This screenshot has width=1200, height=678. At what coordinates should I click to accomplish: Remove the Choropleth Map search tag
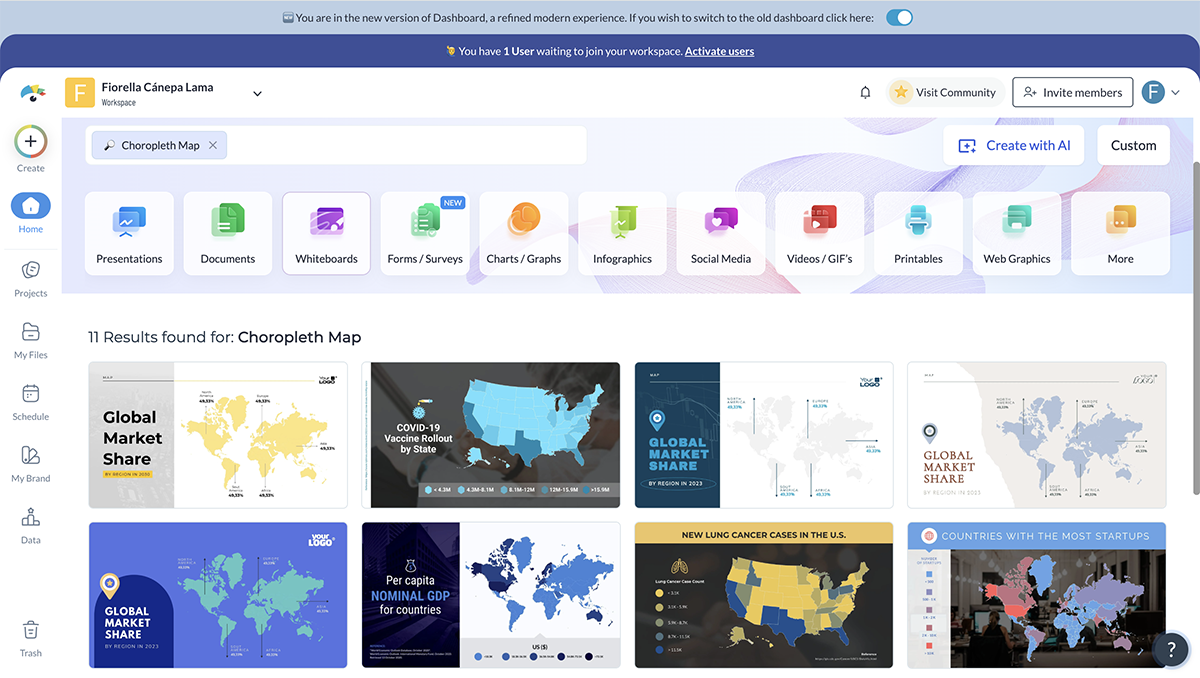(x=212, y=144)
